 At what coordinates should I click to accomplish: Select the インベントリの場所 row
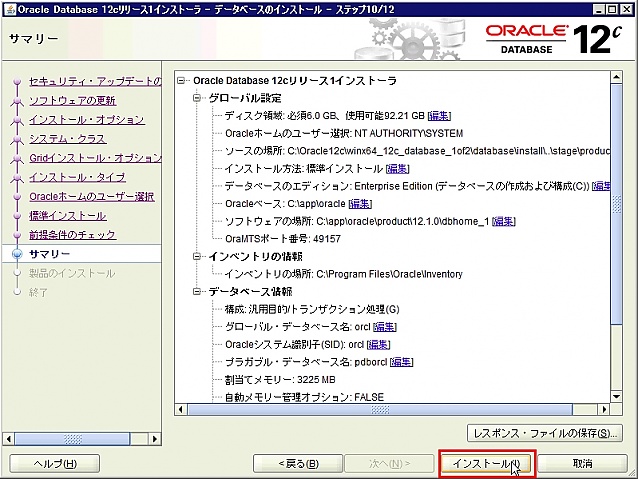coord(343,274)
